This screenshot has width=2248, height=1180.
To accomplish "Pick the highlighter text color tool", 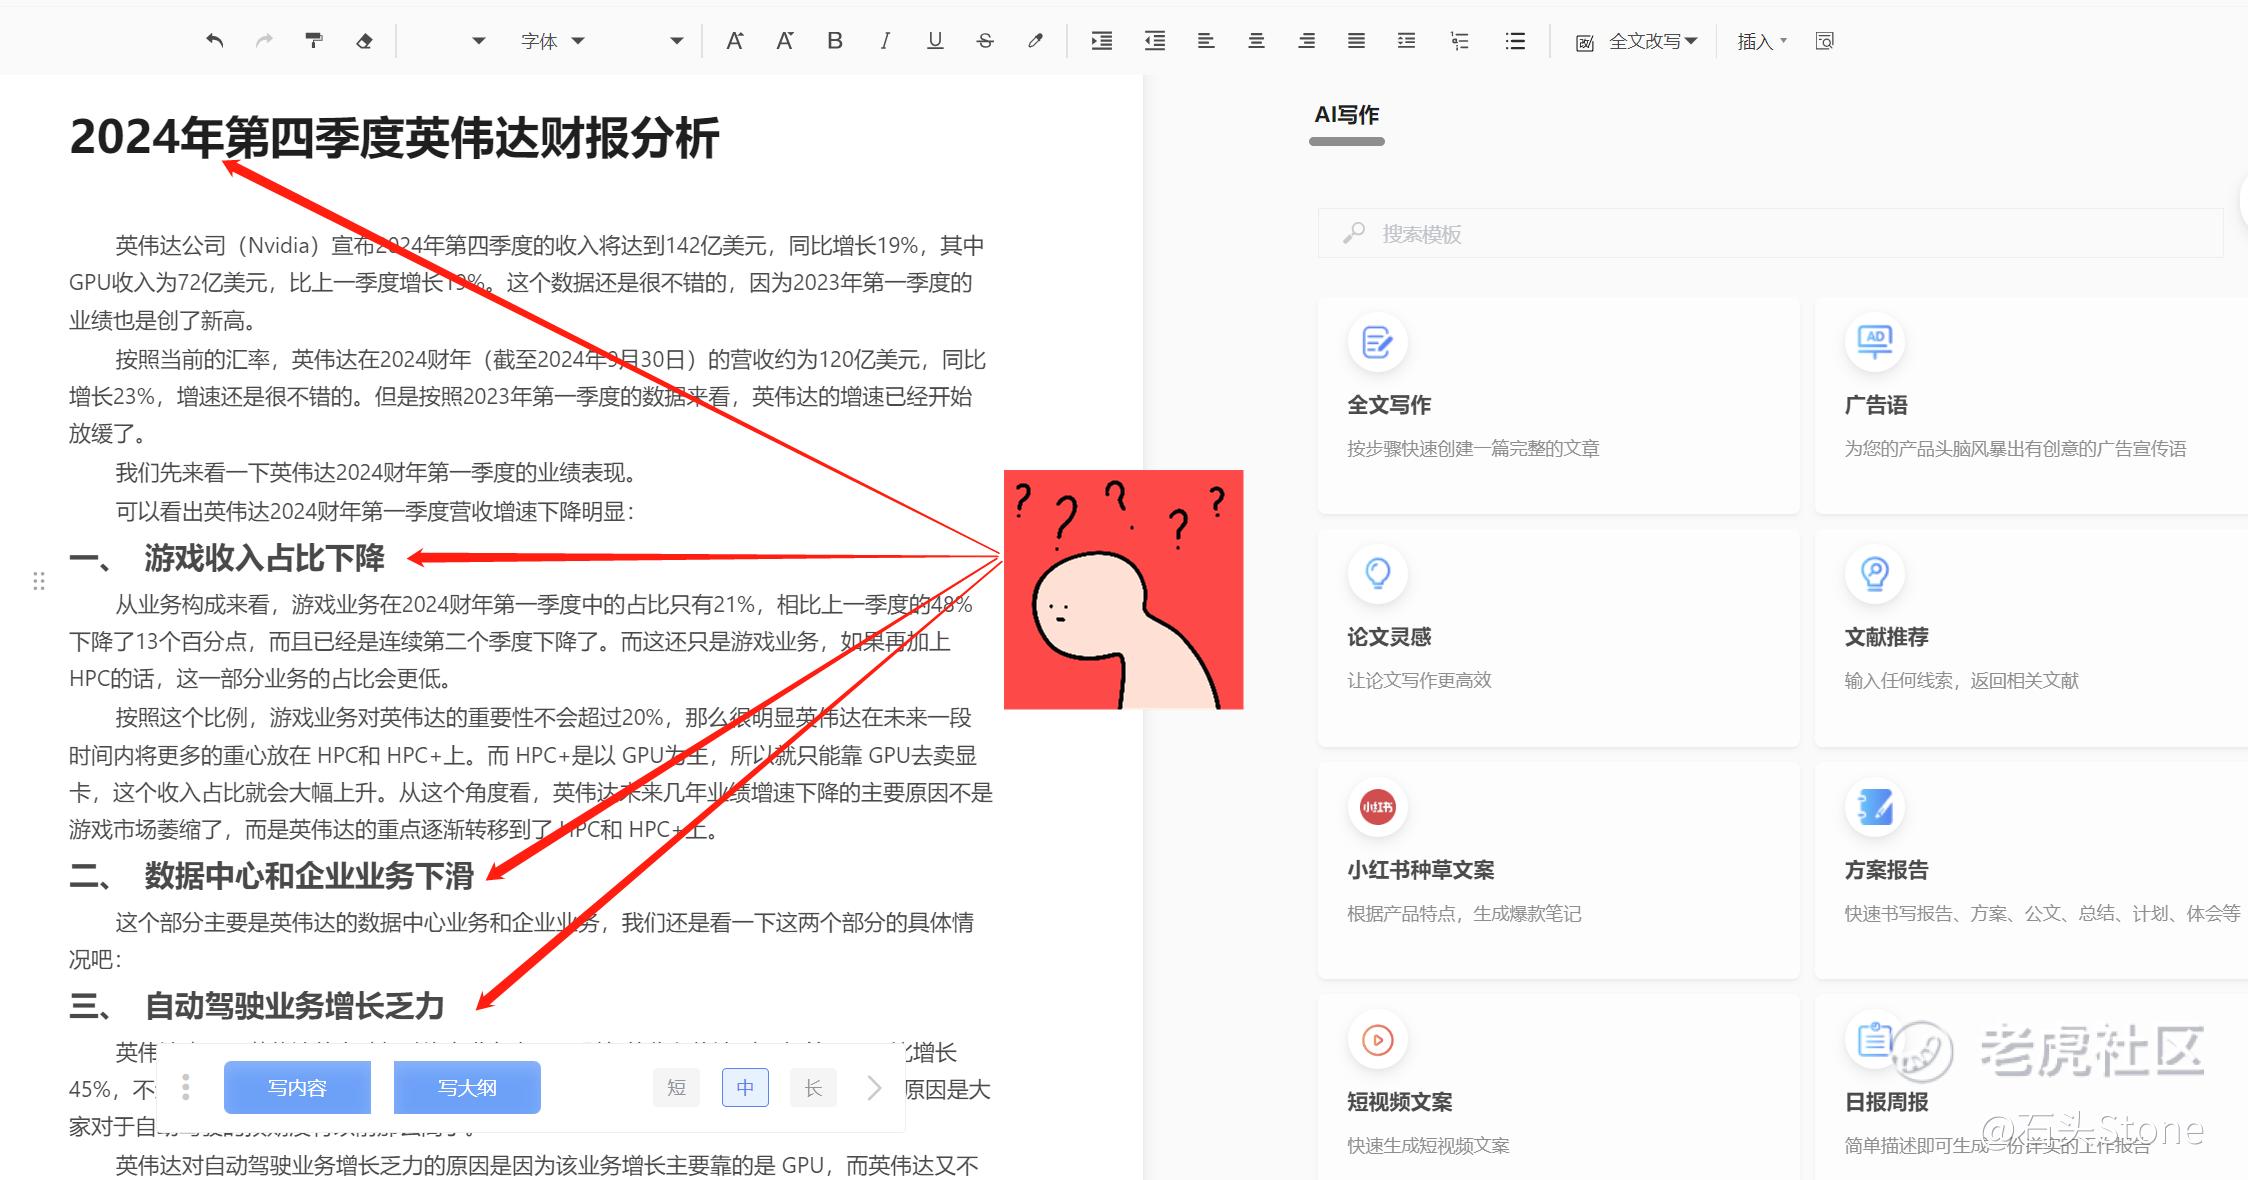I will 1035,41.
